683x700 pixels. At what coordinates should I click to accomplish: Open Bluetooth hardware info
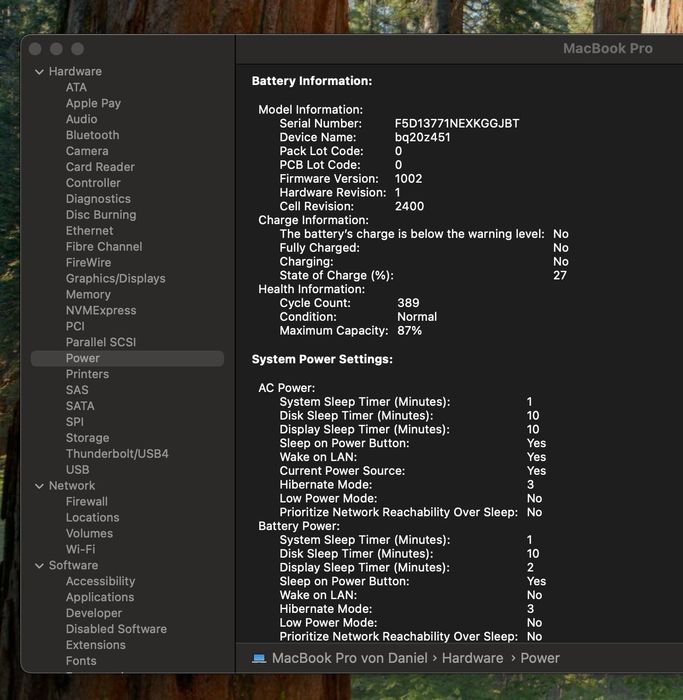[92, 135]
